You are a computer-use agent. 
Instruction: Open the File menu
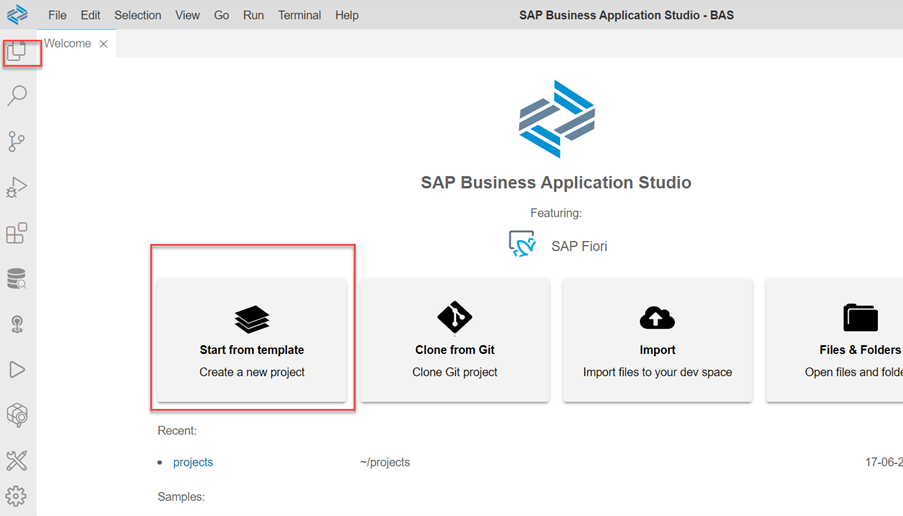[x=57, y=15]
